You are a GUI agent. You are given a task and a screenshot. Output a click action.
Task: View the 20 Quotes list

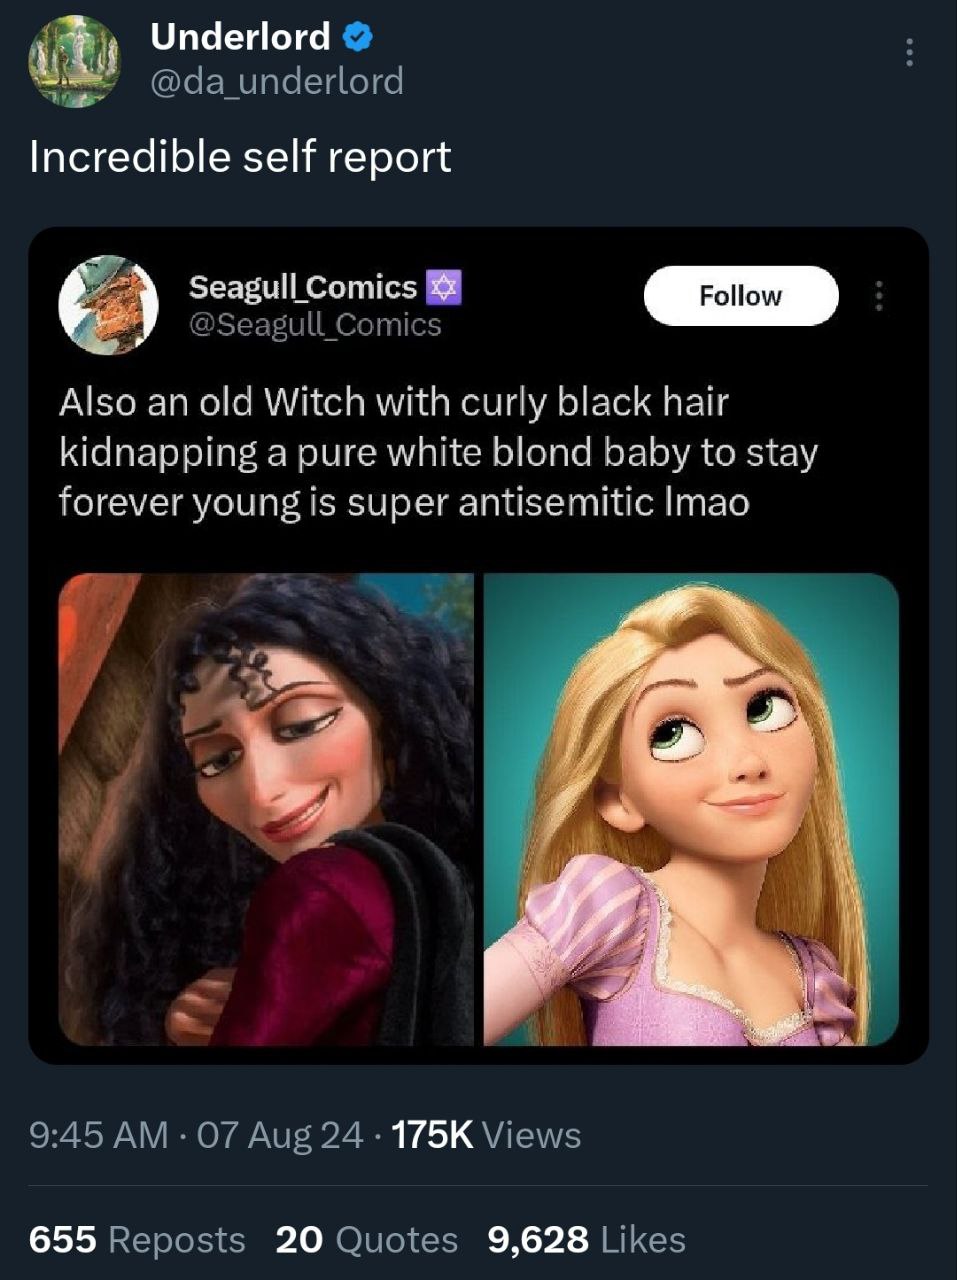point(367,1239)
